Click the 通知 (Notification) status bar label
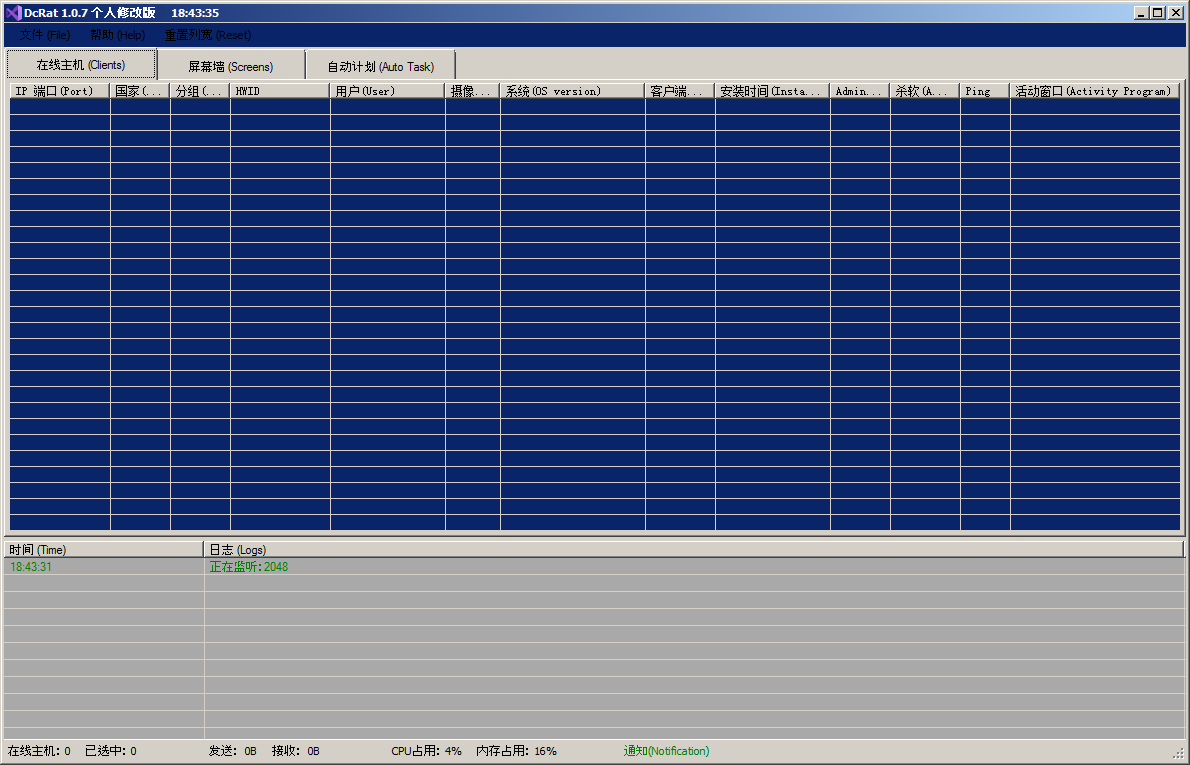This screenshot has height=765, width=1190. click(x=666, y=751)
